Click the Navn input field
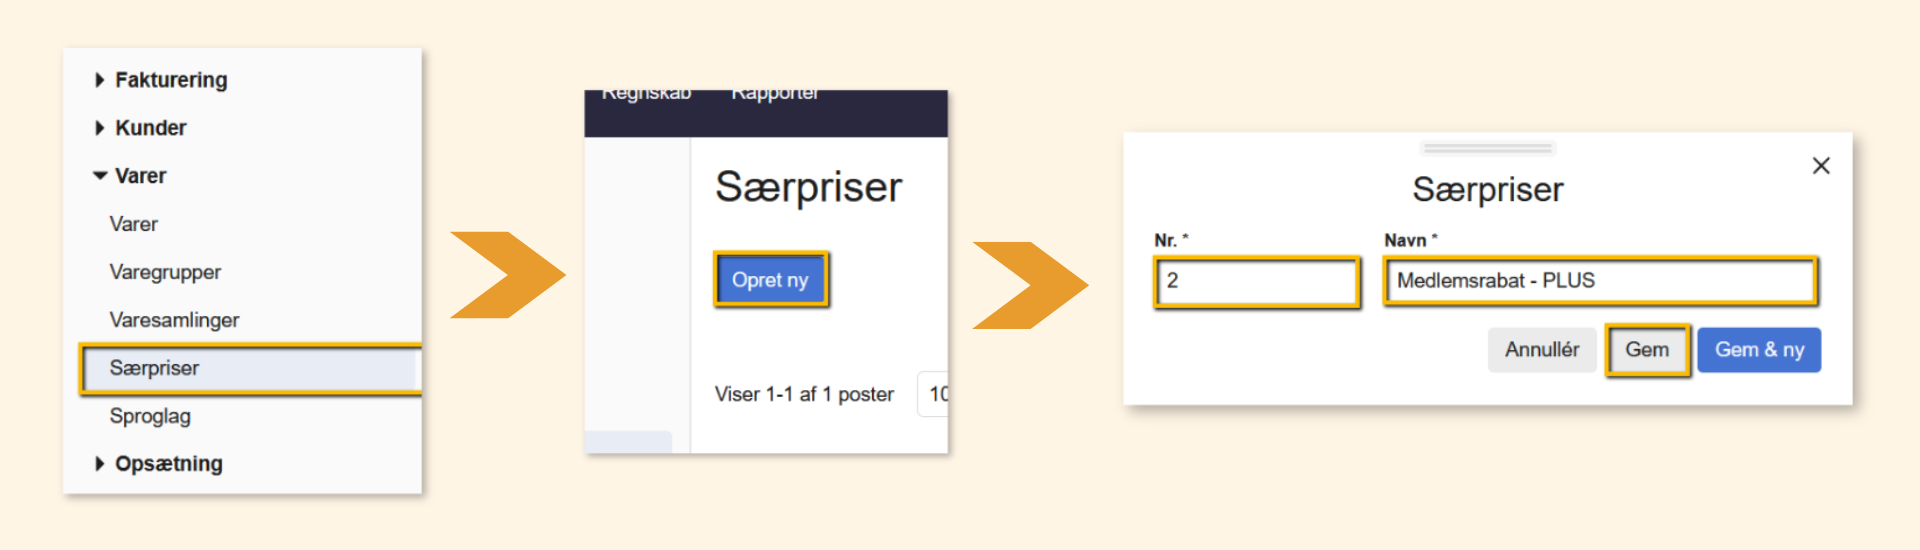This screenshot has width=1920, height=550. coord(1599,281)
